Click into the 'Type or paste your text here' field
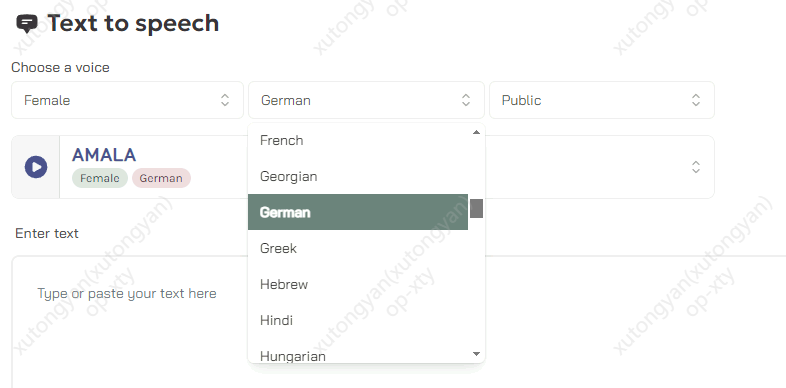Viewport: 786px width, 388px height. click(399, 322)
